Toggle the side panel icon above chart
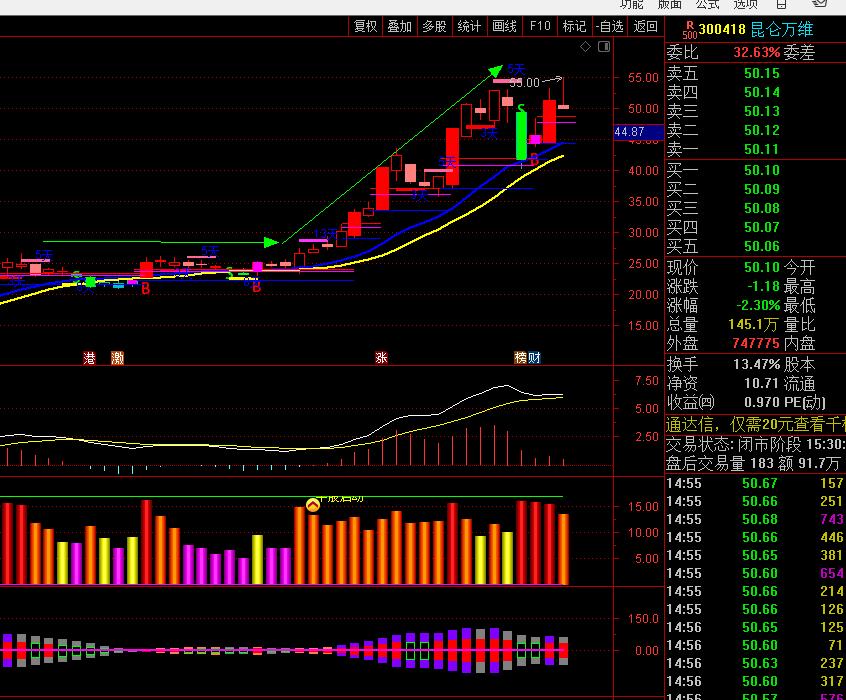The image size is (846, 700). click(604, 47)
